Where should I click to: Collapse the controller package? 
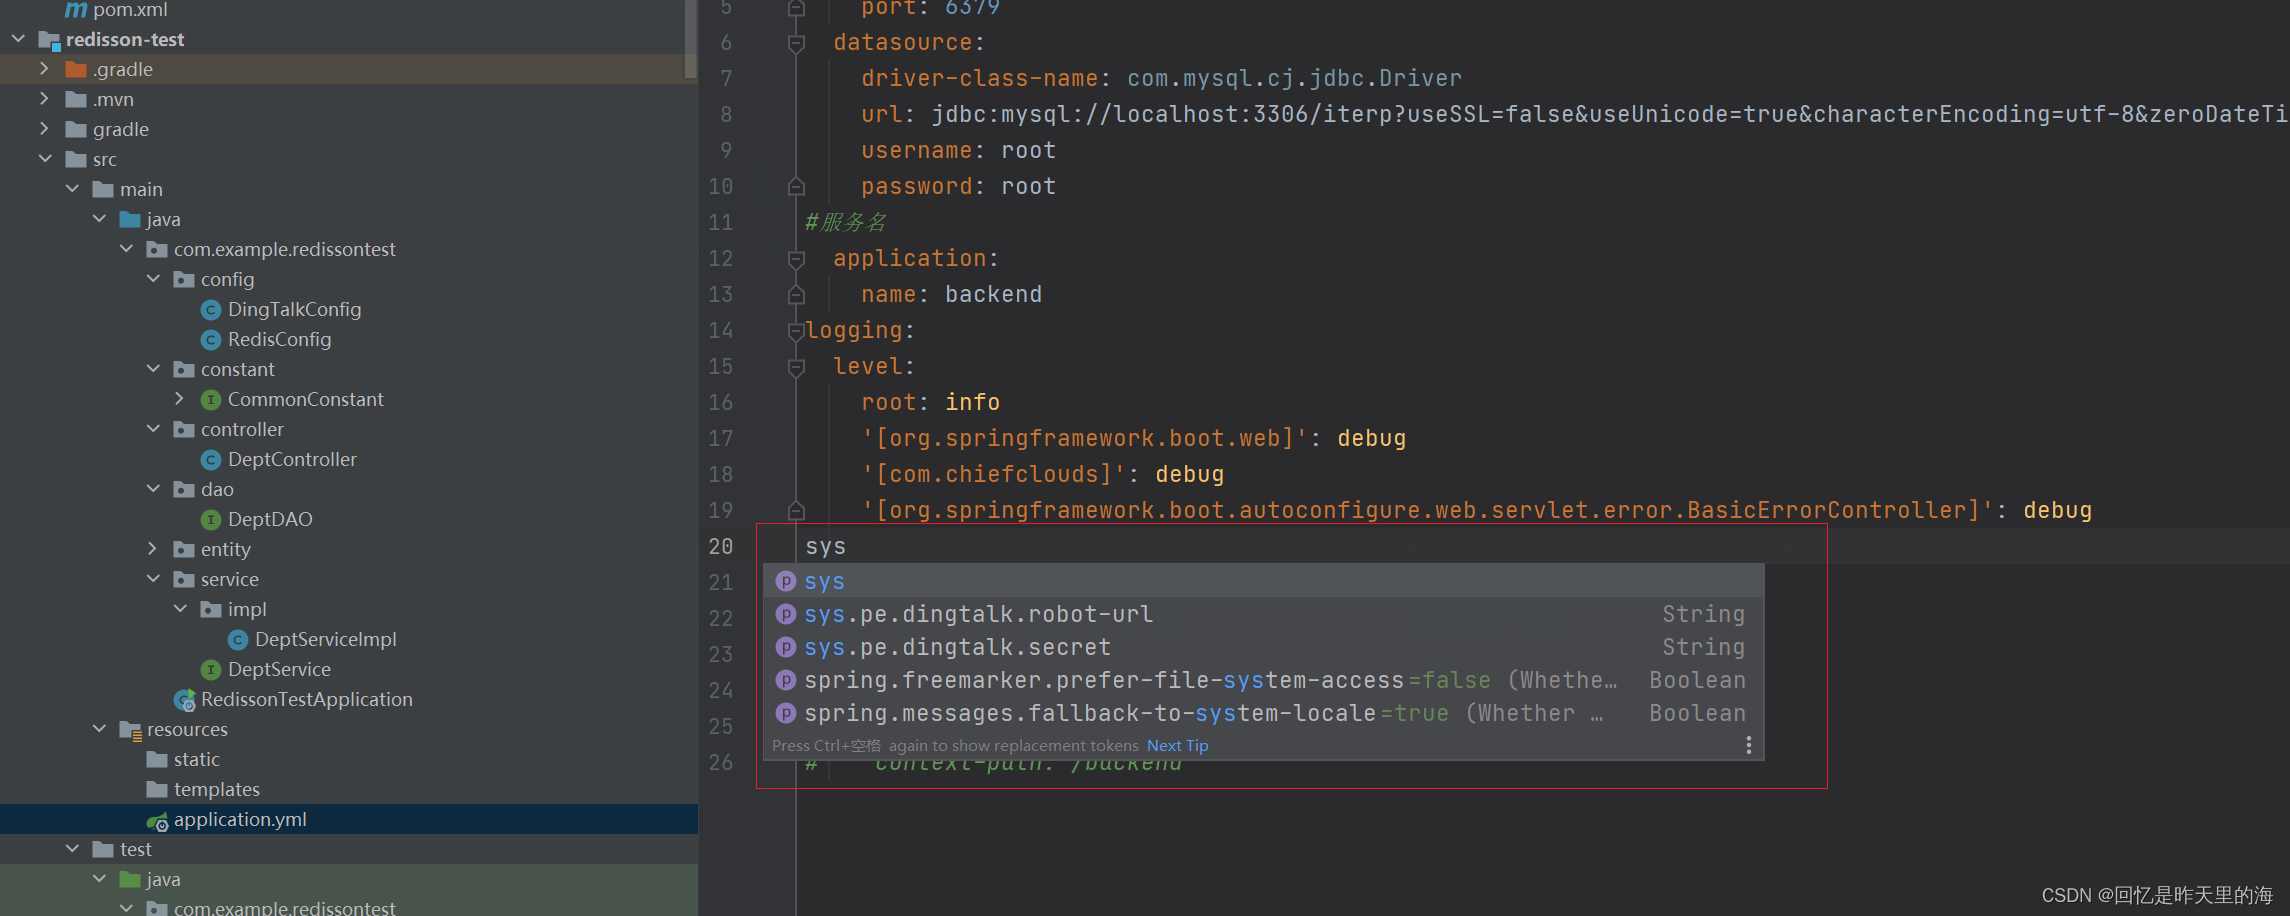click(153, 429)
